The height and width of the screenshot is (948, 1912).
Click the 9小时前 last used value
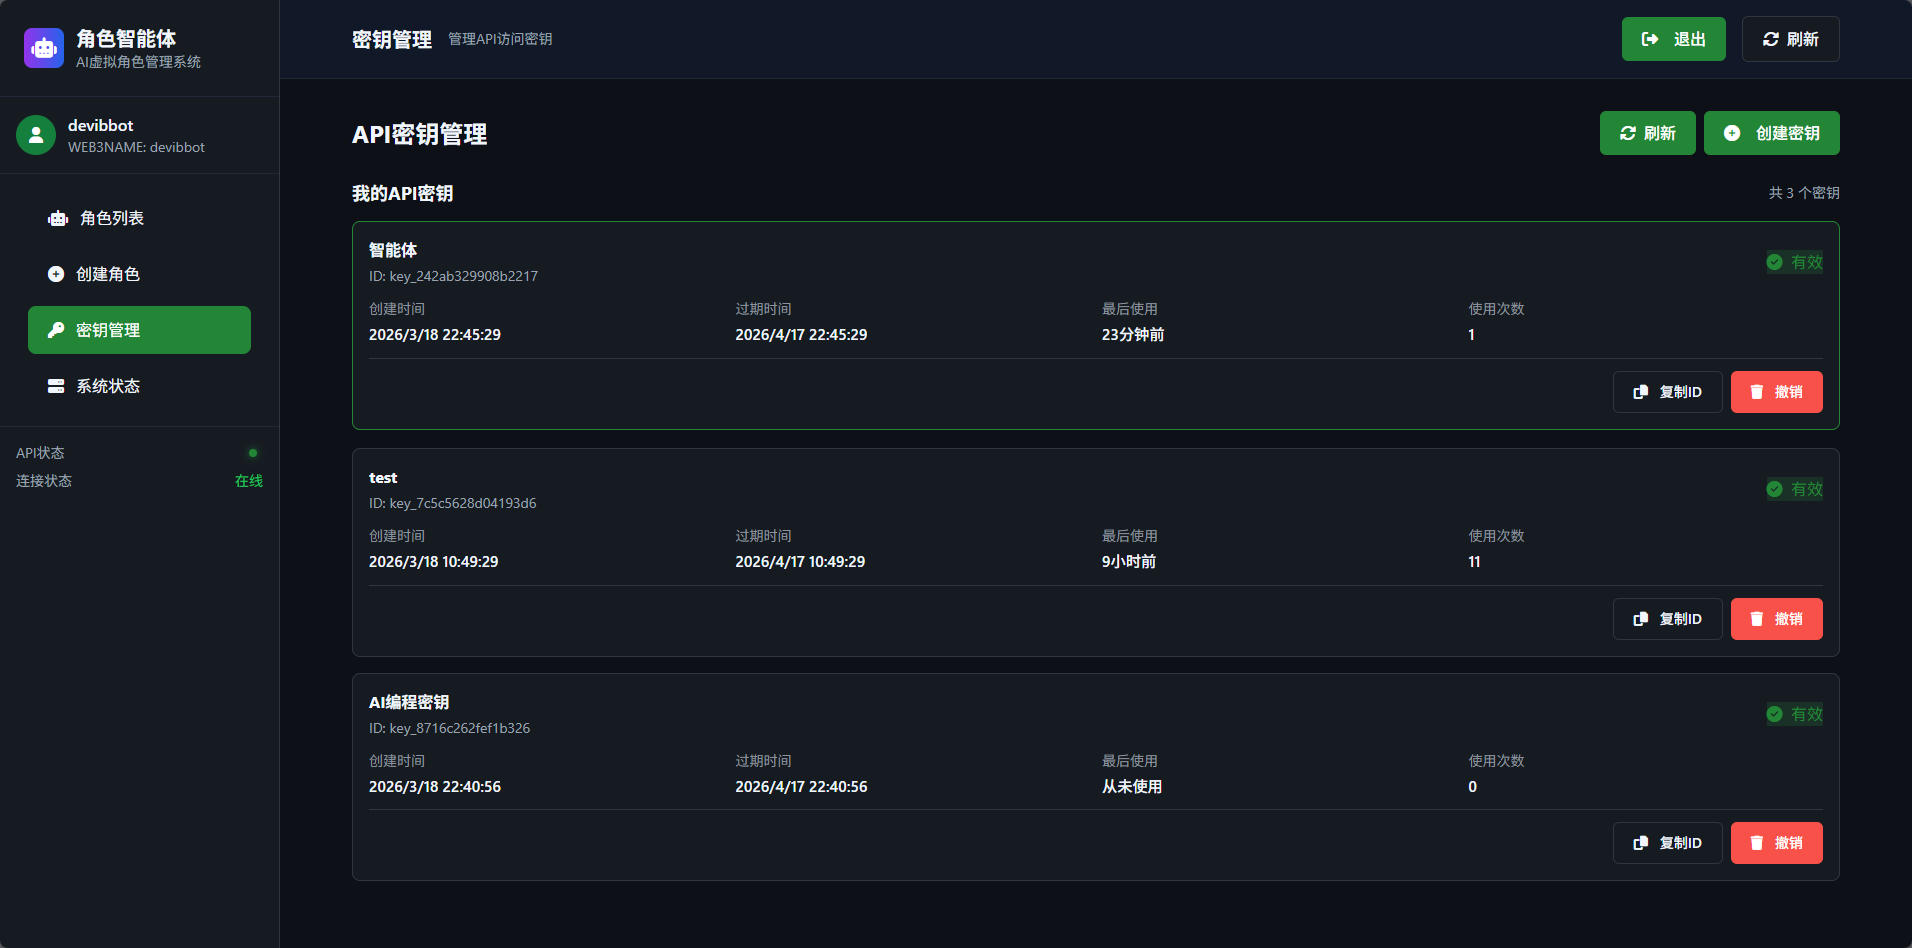[1129, 562]
